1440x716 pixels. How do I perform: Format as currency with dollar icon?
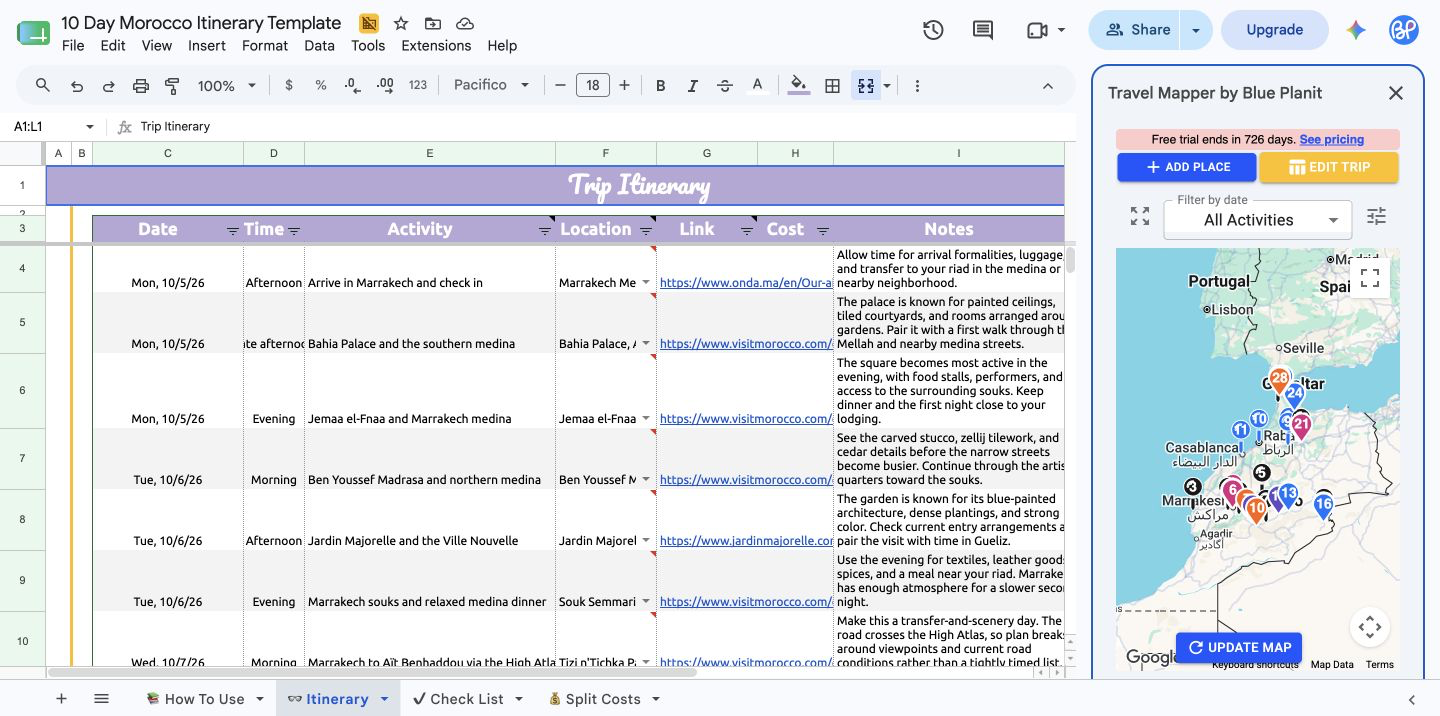tap(289, 86)
